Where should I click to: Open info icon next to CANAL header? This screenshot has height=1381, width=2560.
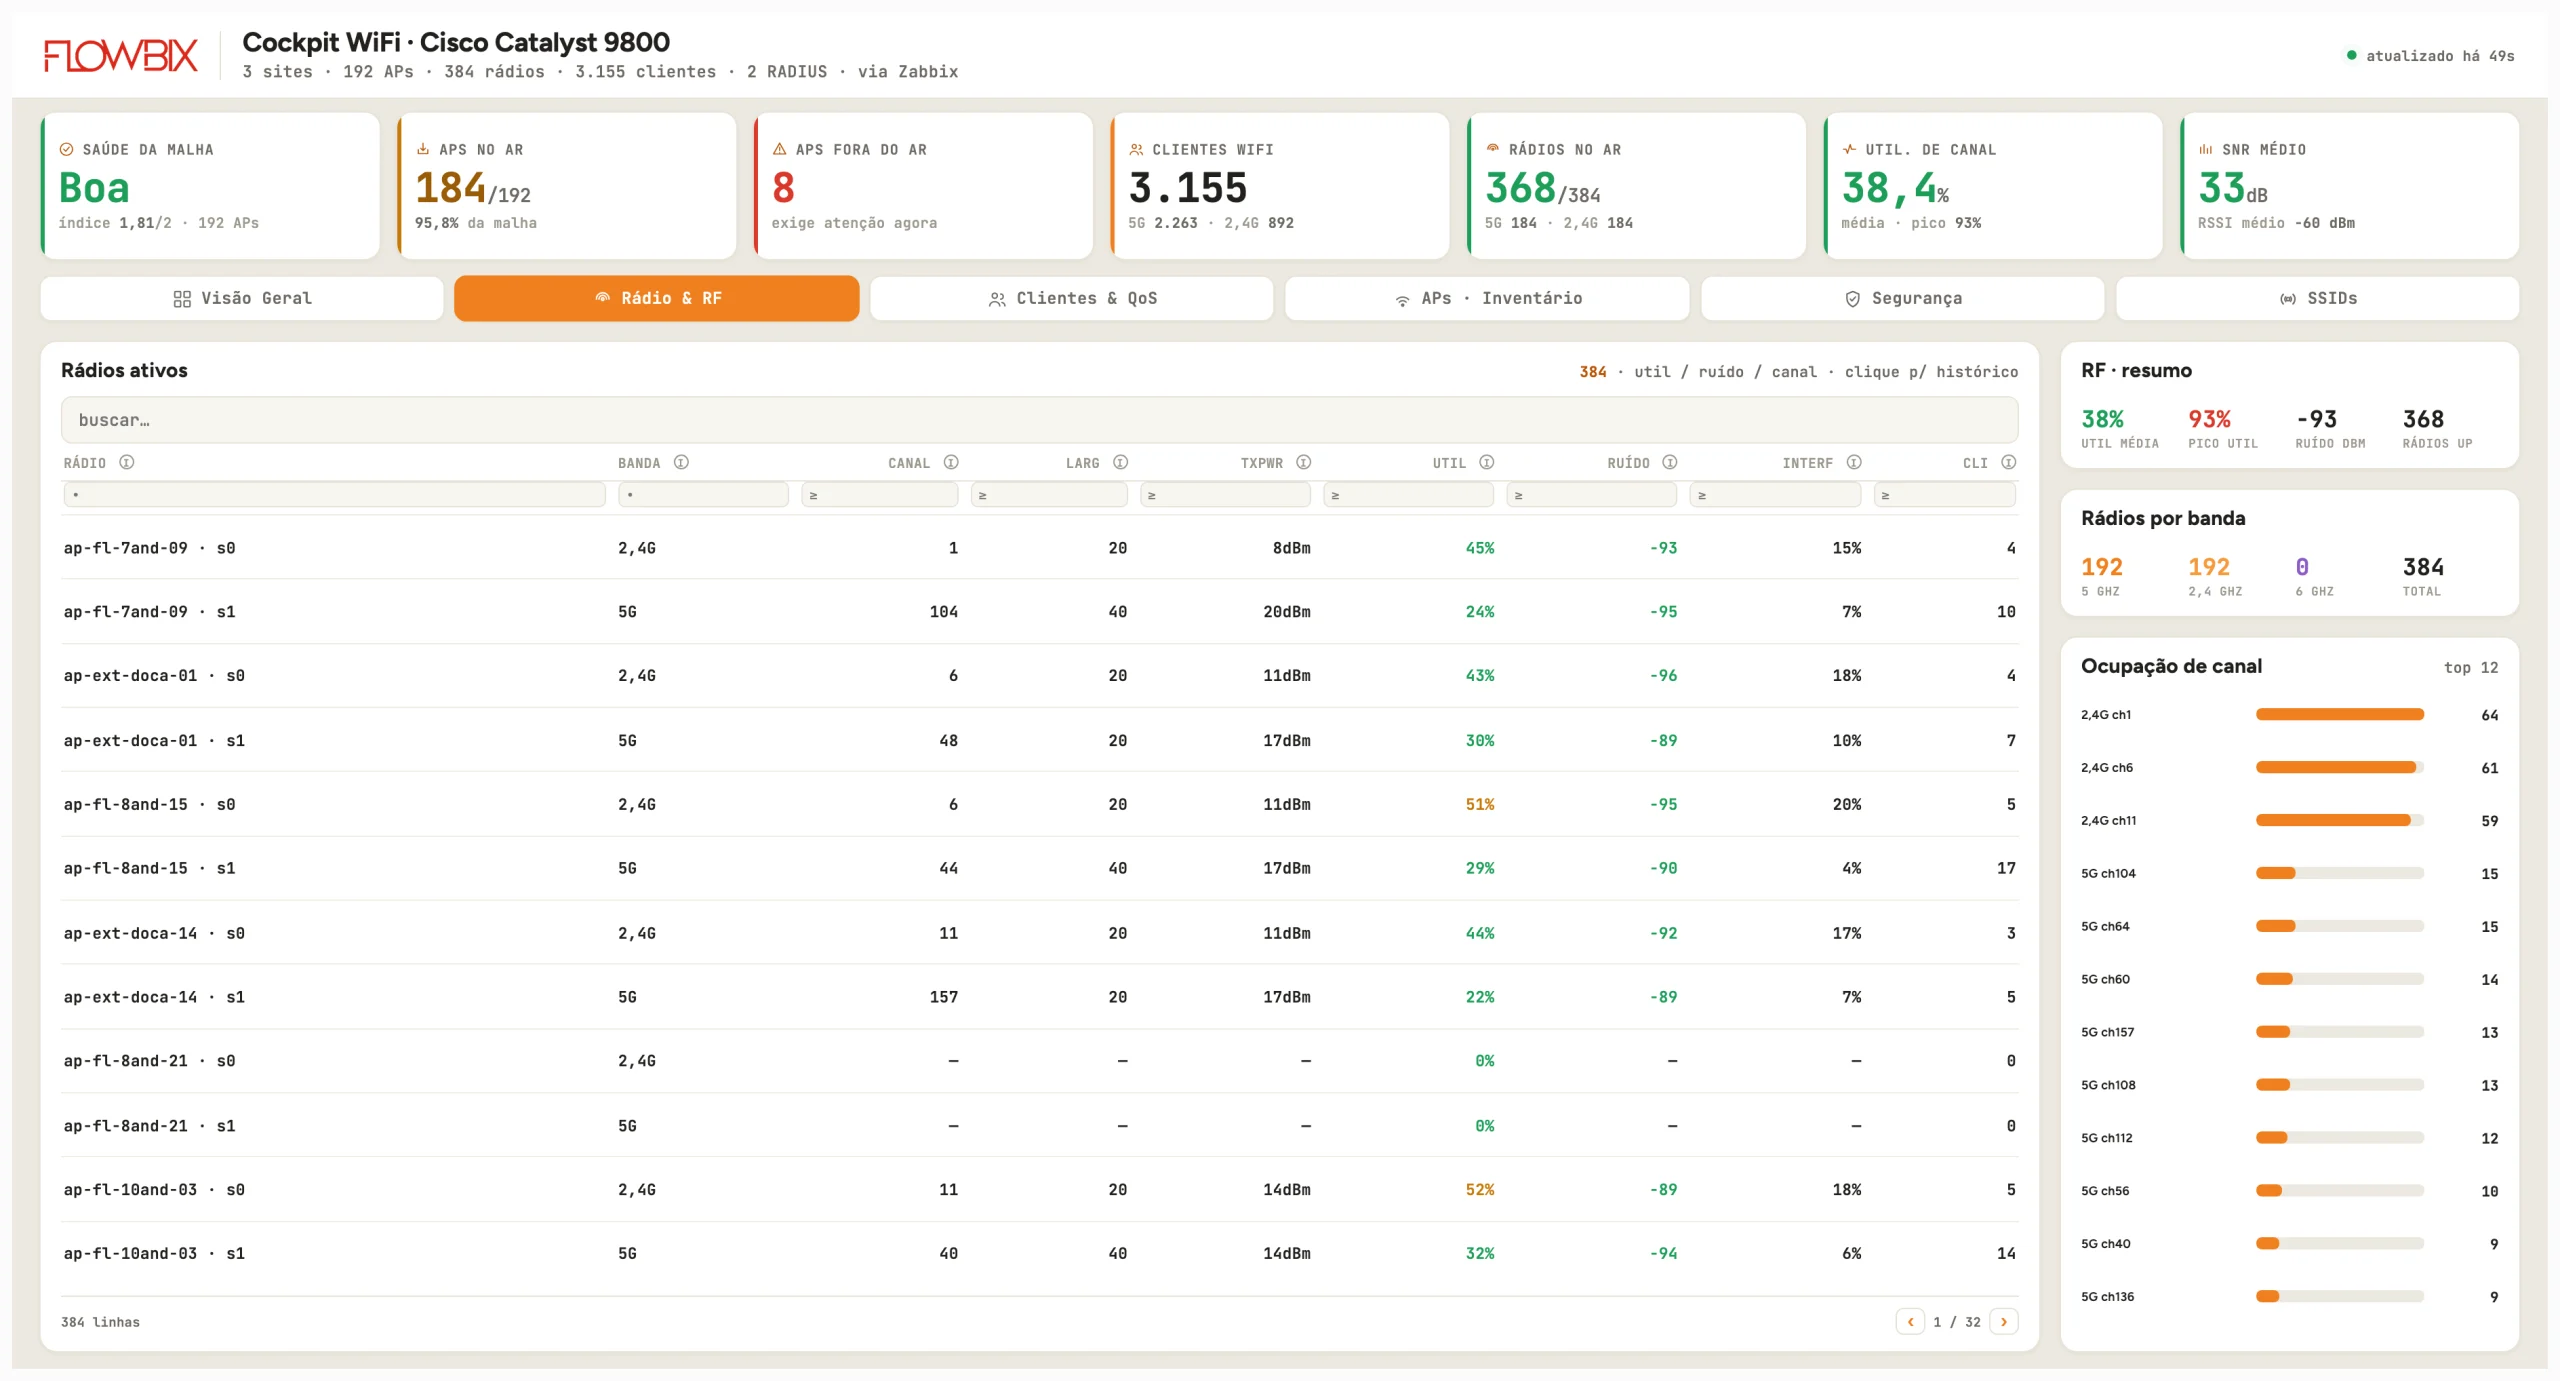(951, 462)
